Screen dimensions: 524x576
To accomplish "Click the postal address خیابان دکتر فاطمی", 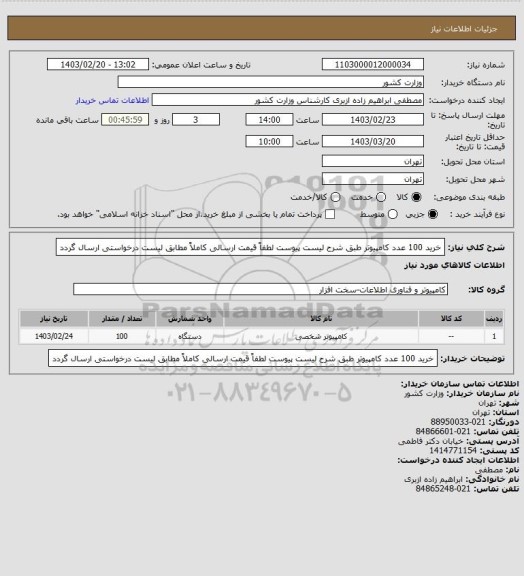I will 430,441.
